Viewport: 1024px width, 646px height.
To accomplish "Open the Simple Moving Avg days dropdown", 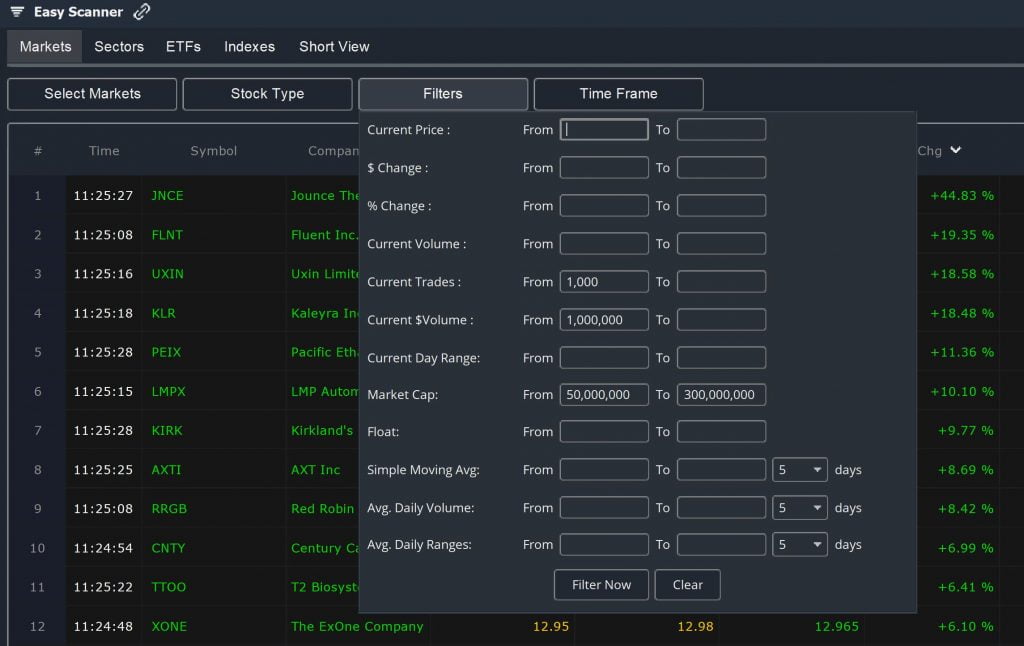I will [799, 470].
